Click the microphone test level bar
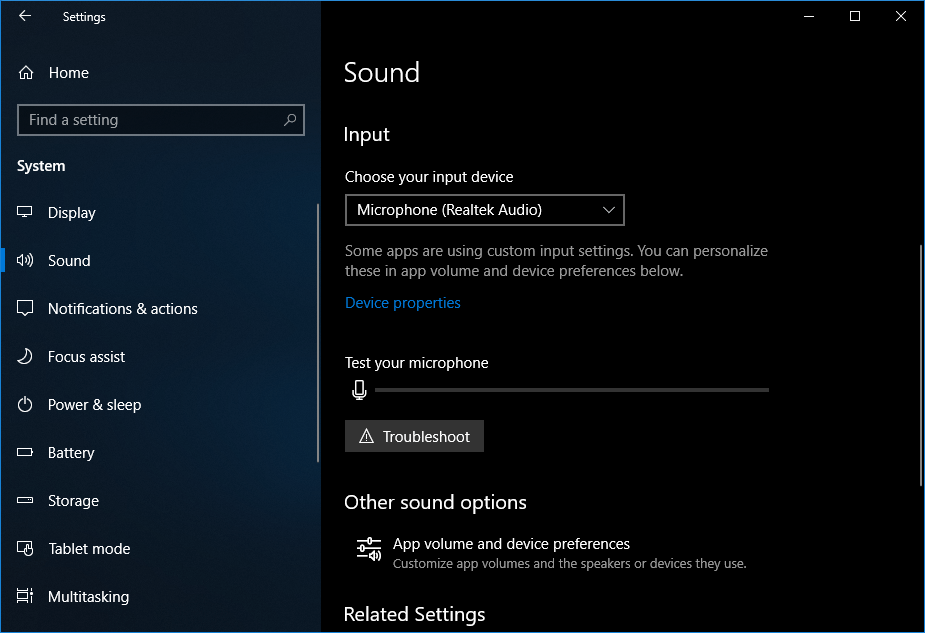 click(571, 390)
